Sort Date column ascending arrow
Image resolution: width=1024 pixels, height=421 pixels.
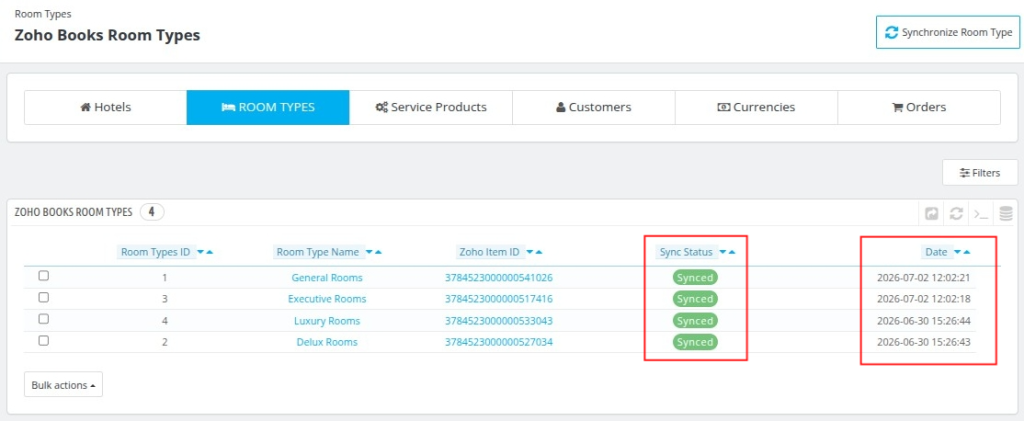click(967, 252)
